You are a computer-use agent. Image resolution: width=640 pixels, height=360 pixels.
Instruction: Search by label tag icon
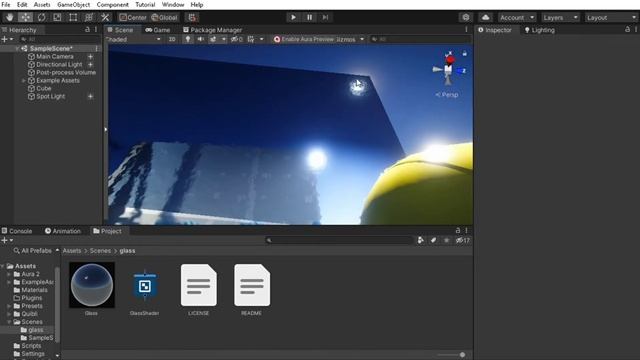433,240
